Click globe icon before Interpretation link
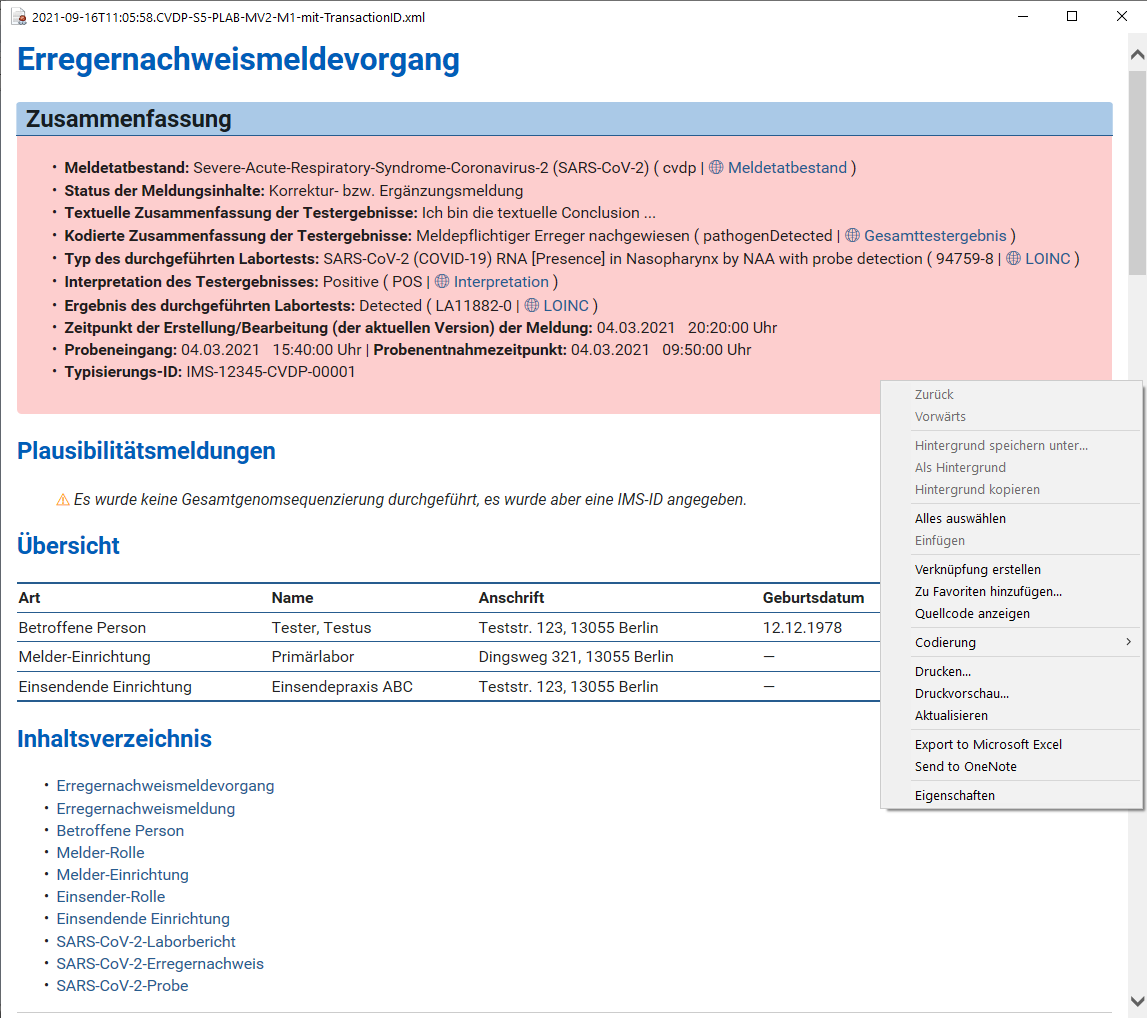 pyautogui.click(x=442, y=282)
